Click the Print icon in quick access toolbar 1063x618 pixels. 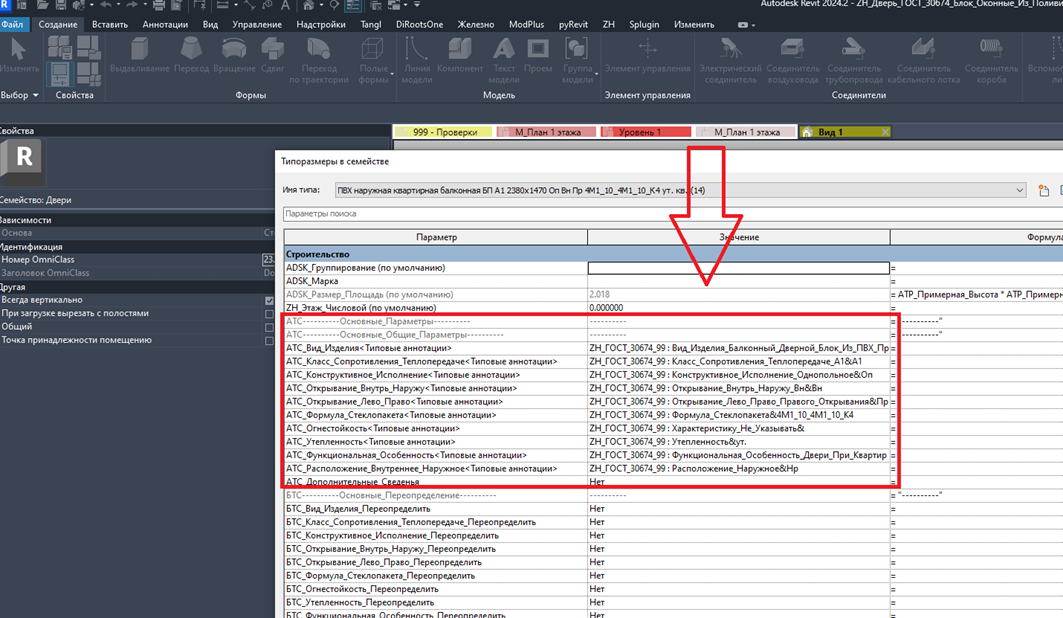pyautogui.click(x=159, y=5)
